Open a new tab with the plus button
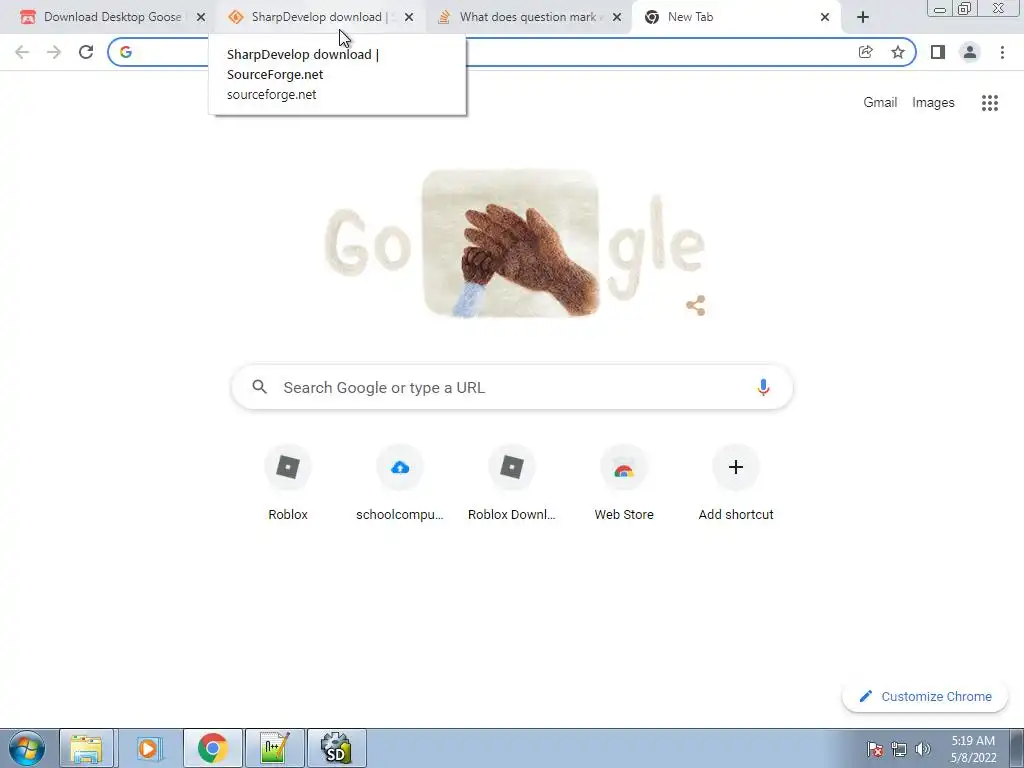 coord(863,18)
